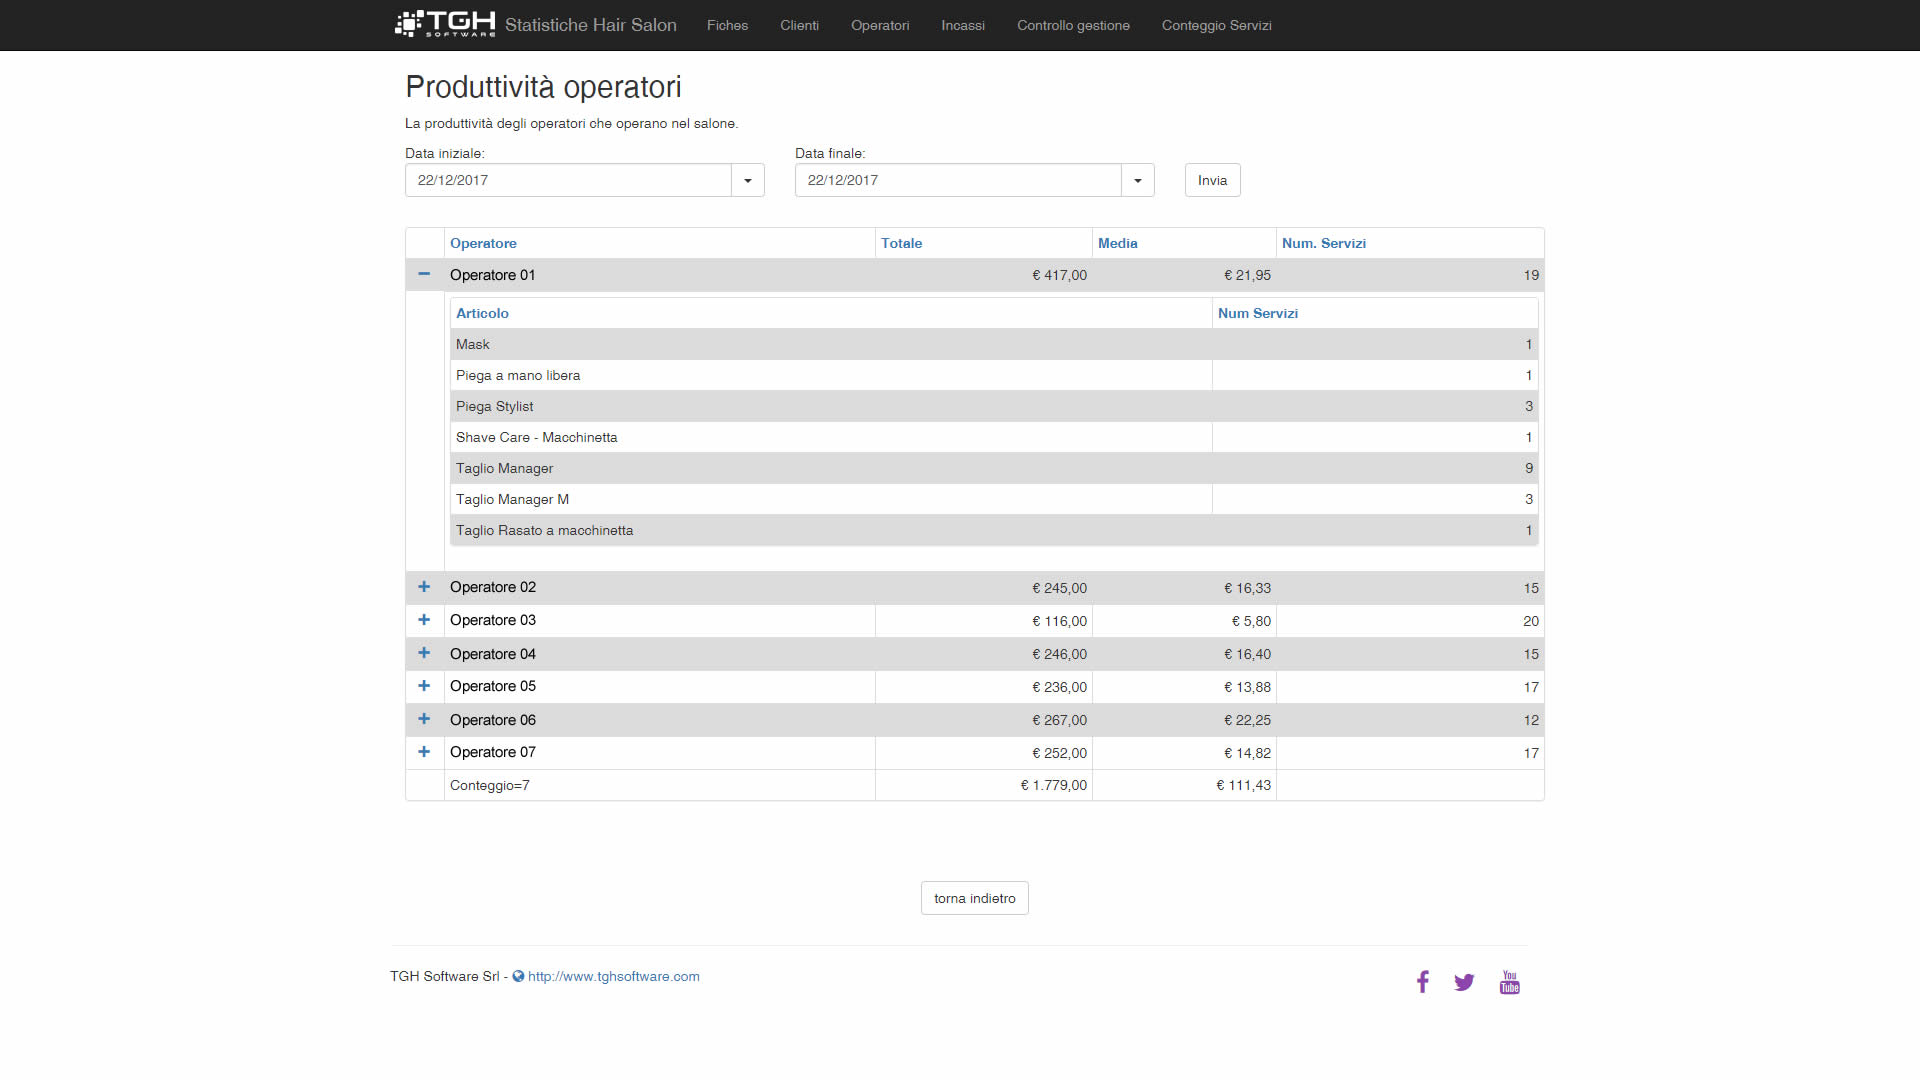The width and height of the screenshot is (1920, 1080).
Task: Open the YouTube channel icon
Action: pos(1509,982)
